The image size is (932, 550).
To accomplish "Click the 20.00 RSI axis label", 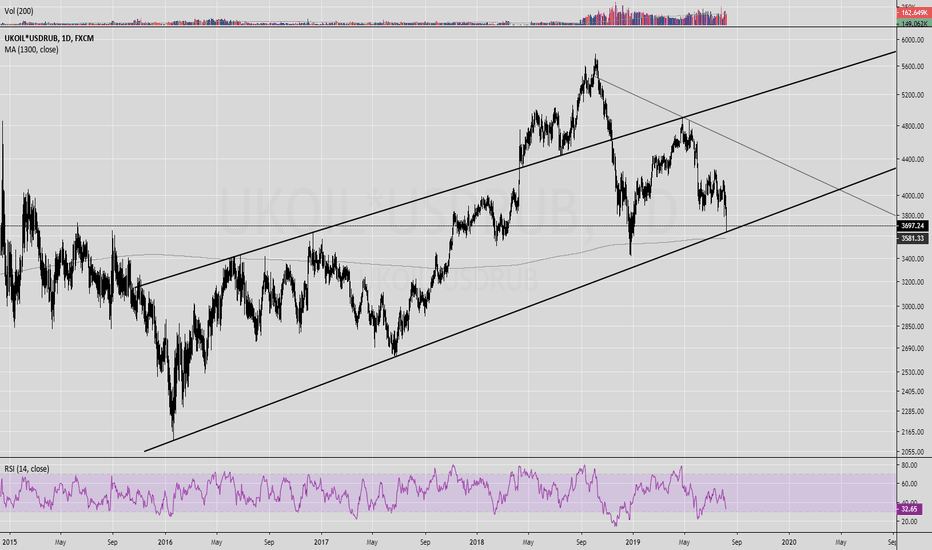I will point(909,521).
